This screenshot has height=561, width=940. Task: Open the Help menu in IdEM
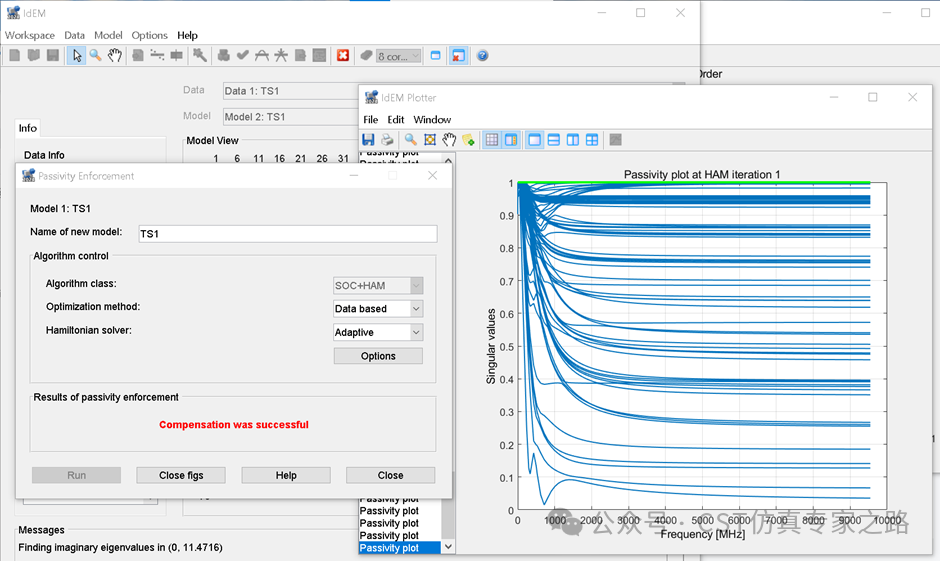coord(187,35)
